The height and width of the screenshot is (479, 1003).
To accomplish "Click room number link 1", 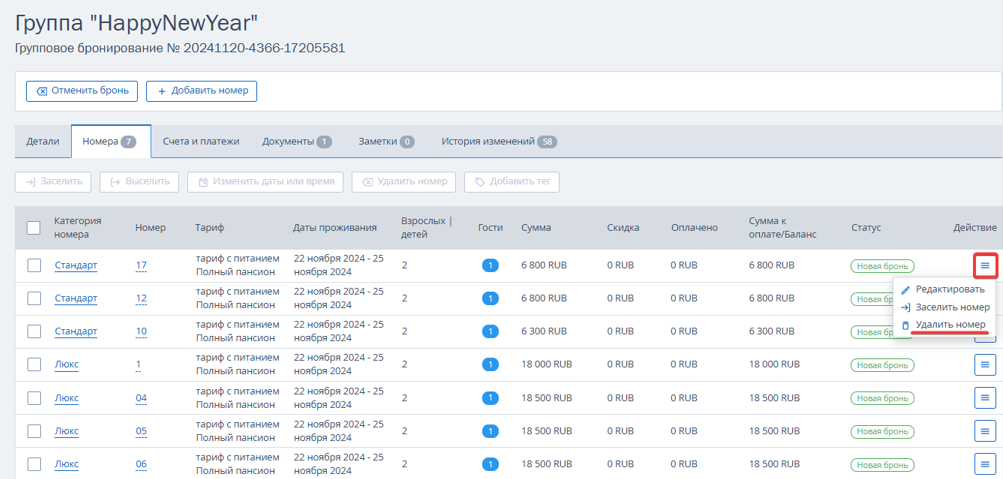I will point(138,365).
